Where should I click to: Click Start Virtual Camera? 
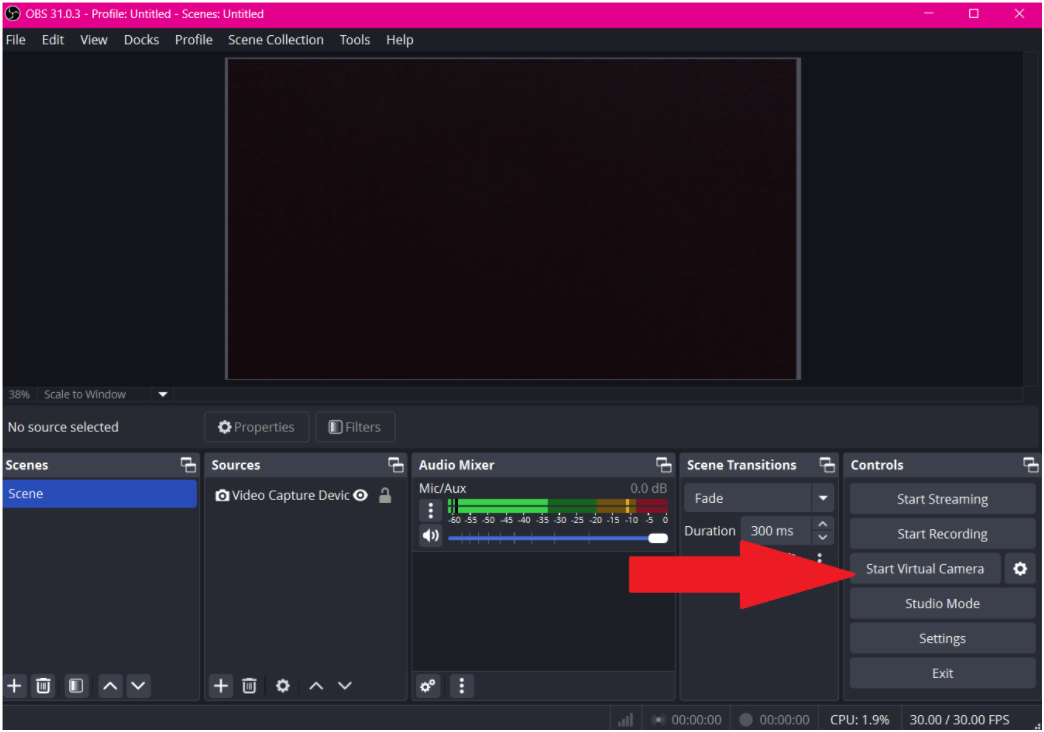[x=925, y=569]
